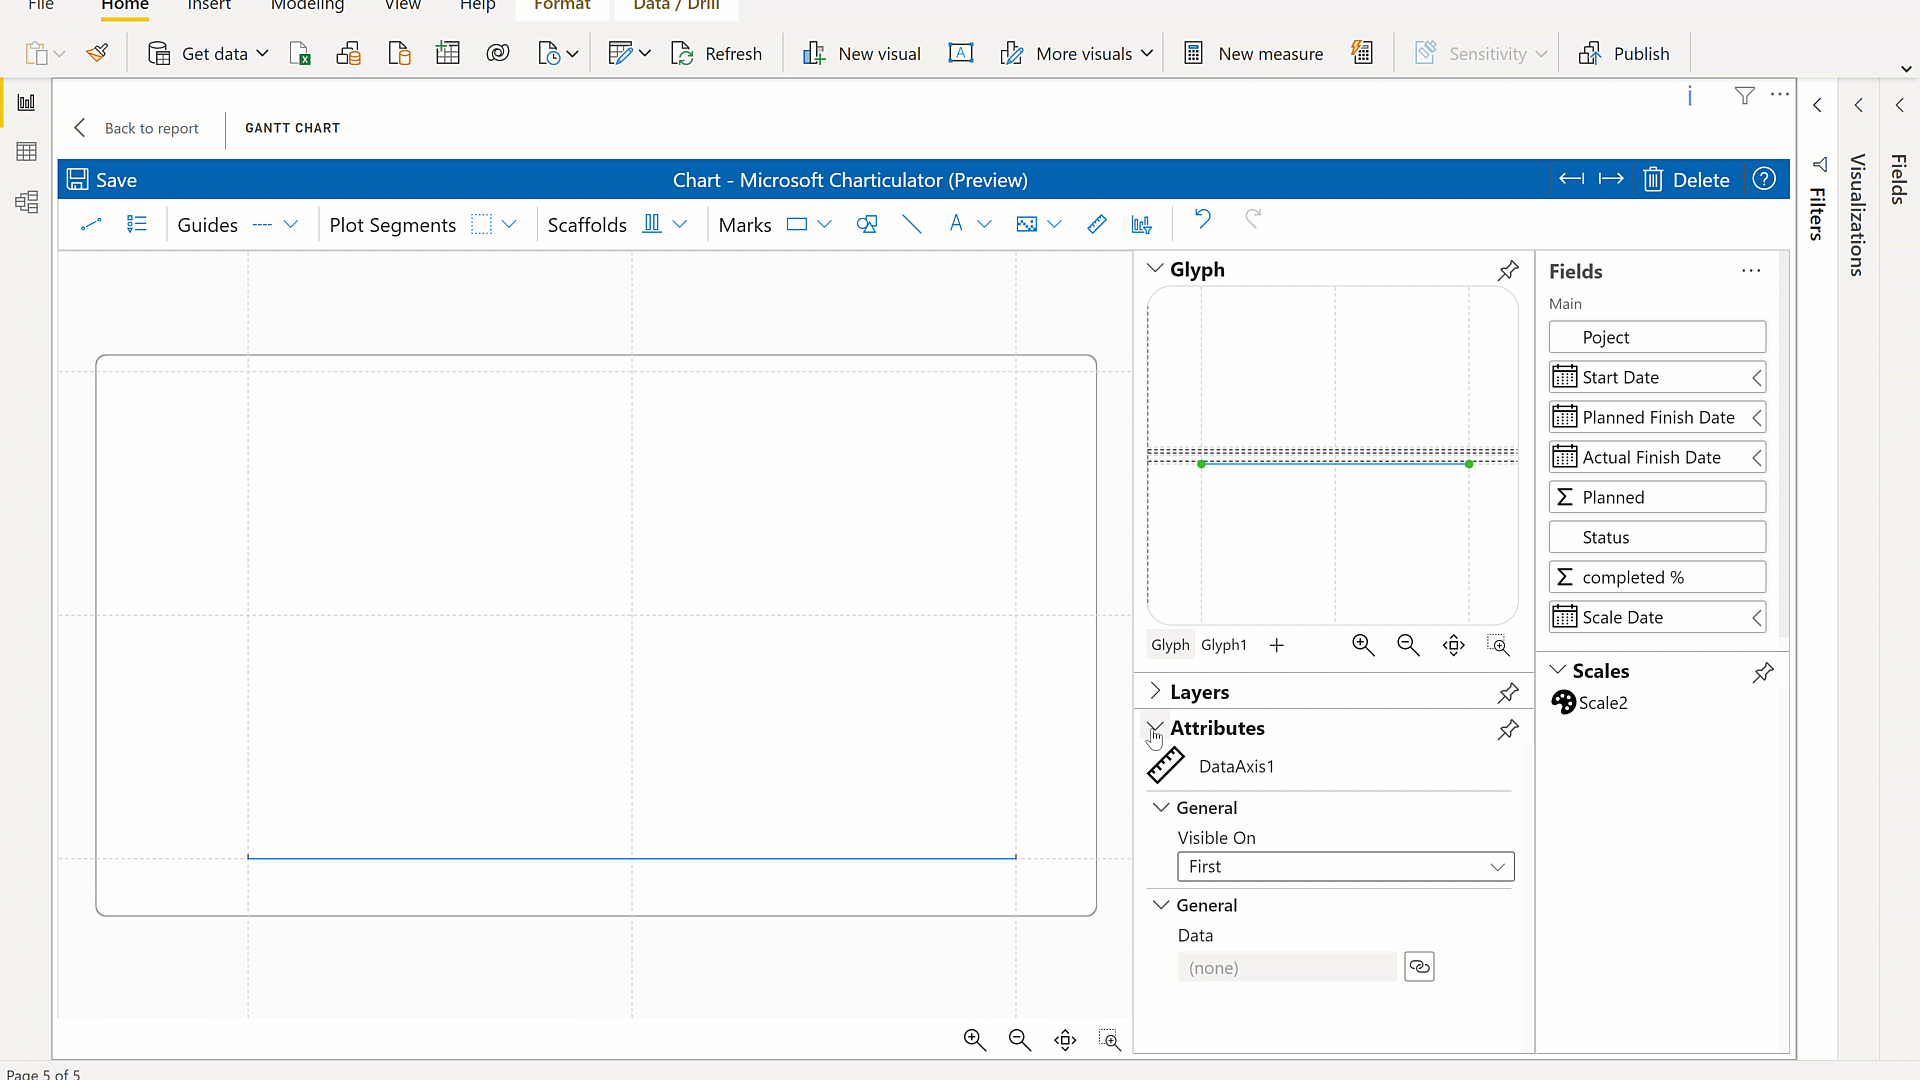1920x1080 pixels.
Task: Click the data bind link icon
Action: (x=1419, y=967)
